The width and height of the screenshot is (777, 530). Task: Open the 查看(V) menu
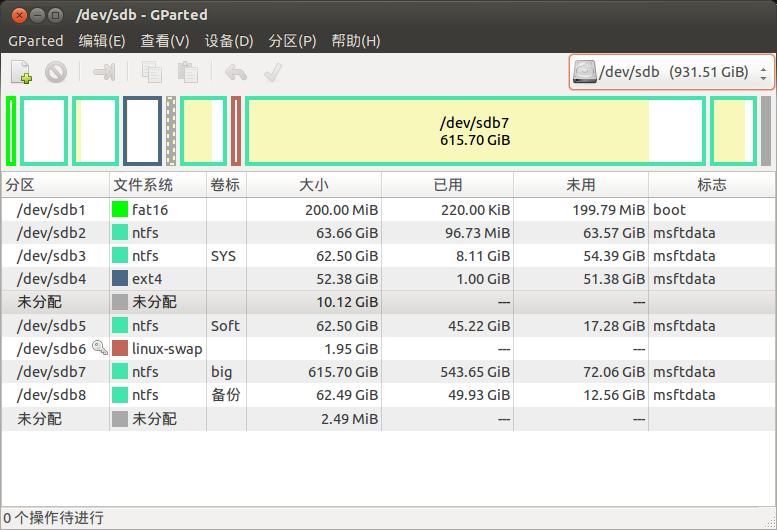165,41
